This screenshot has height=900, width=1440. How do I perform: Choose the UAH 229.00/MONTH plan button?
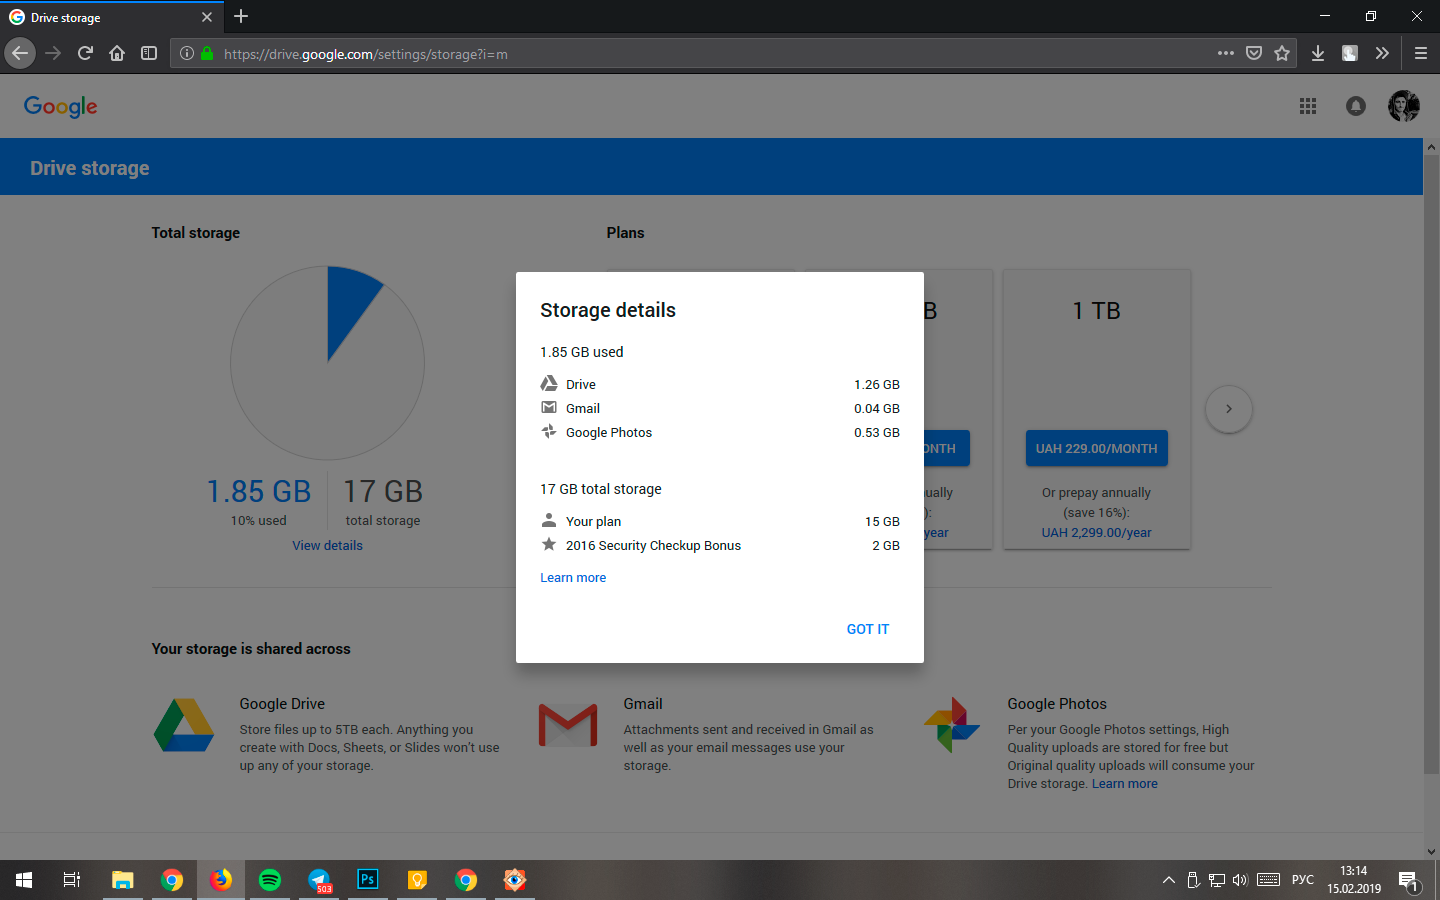pos(1096,448)
